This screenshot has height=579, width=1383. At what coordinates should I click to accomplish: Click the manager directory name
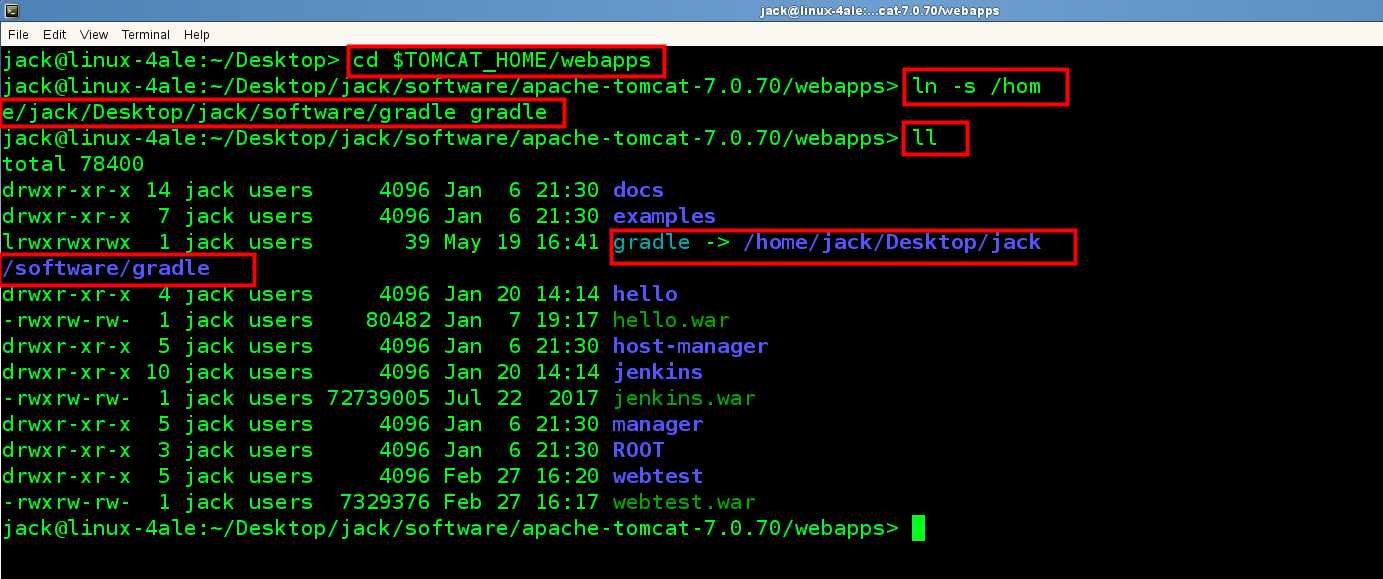[657, 424]
